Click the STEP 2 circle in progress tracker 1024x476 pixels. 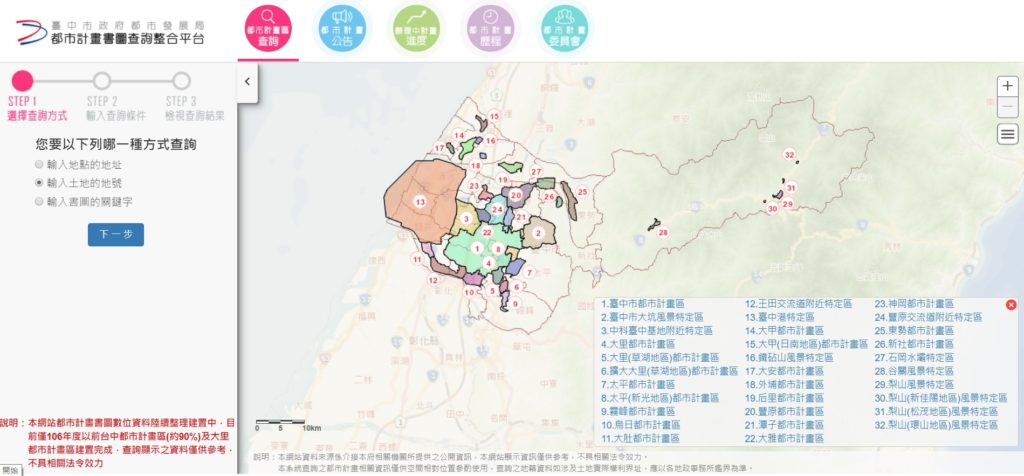[102, 81]
